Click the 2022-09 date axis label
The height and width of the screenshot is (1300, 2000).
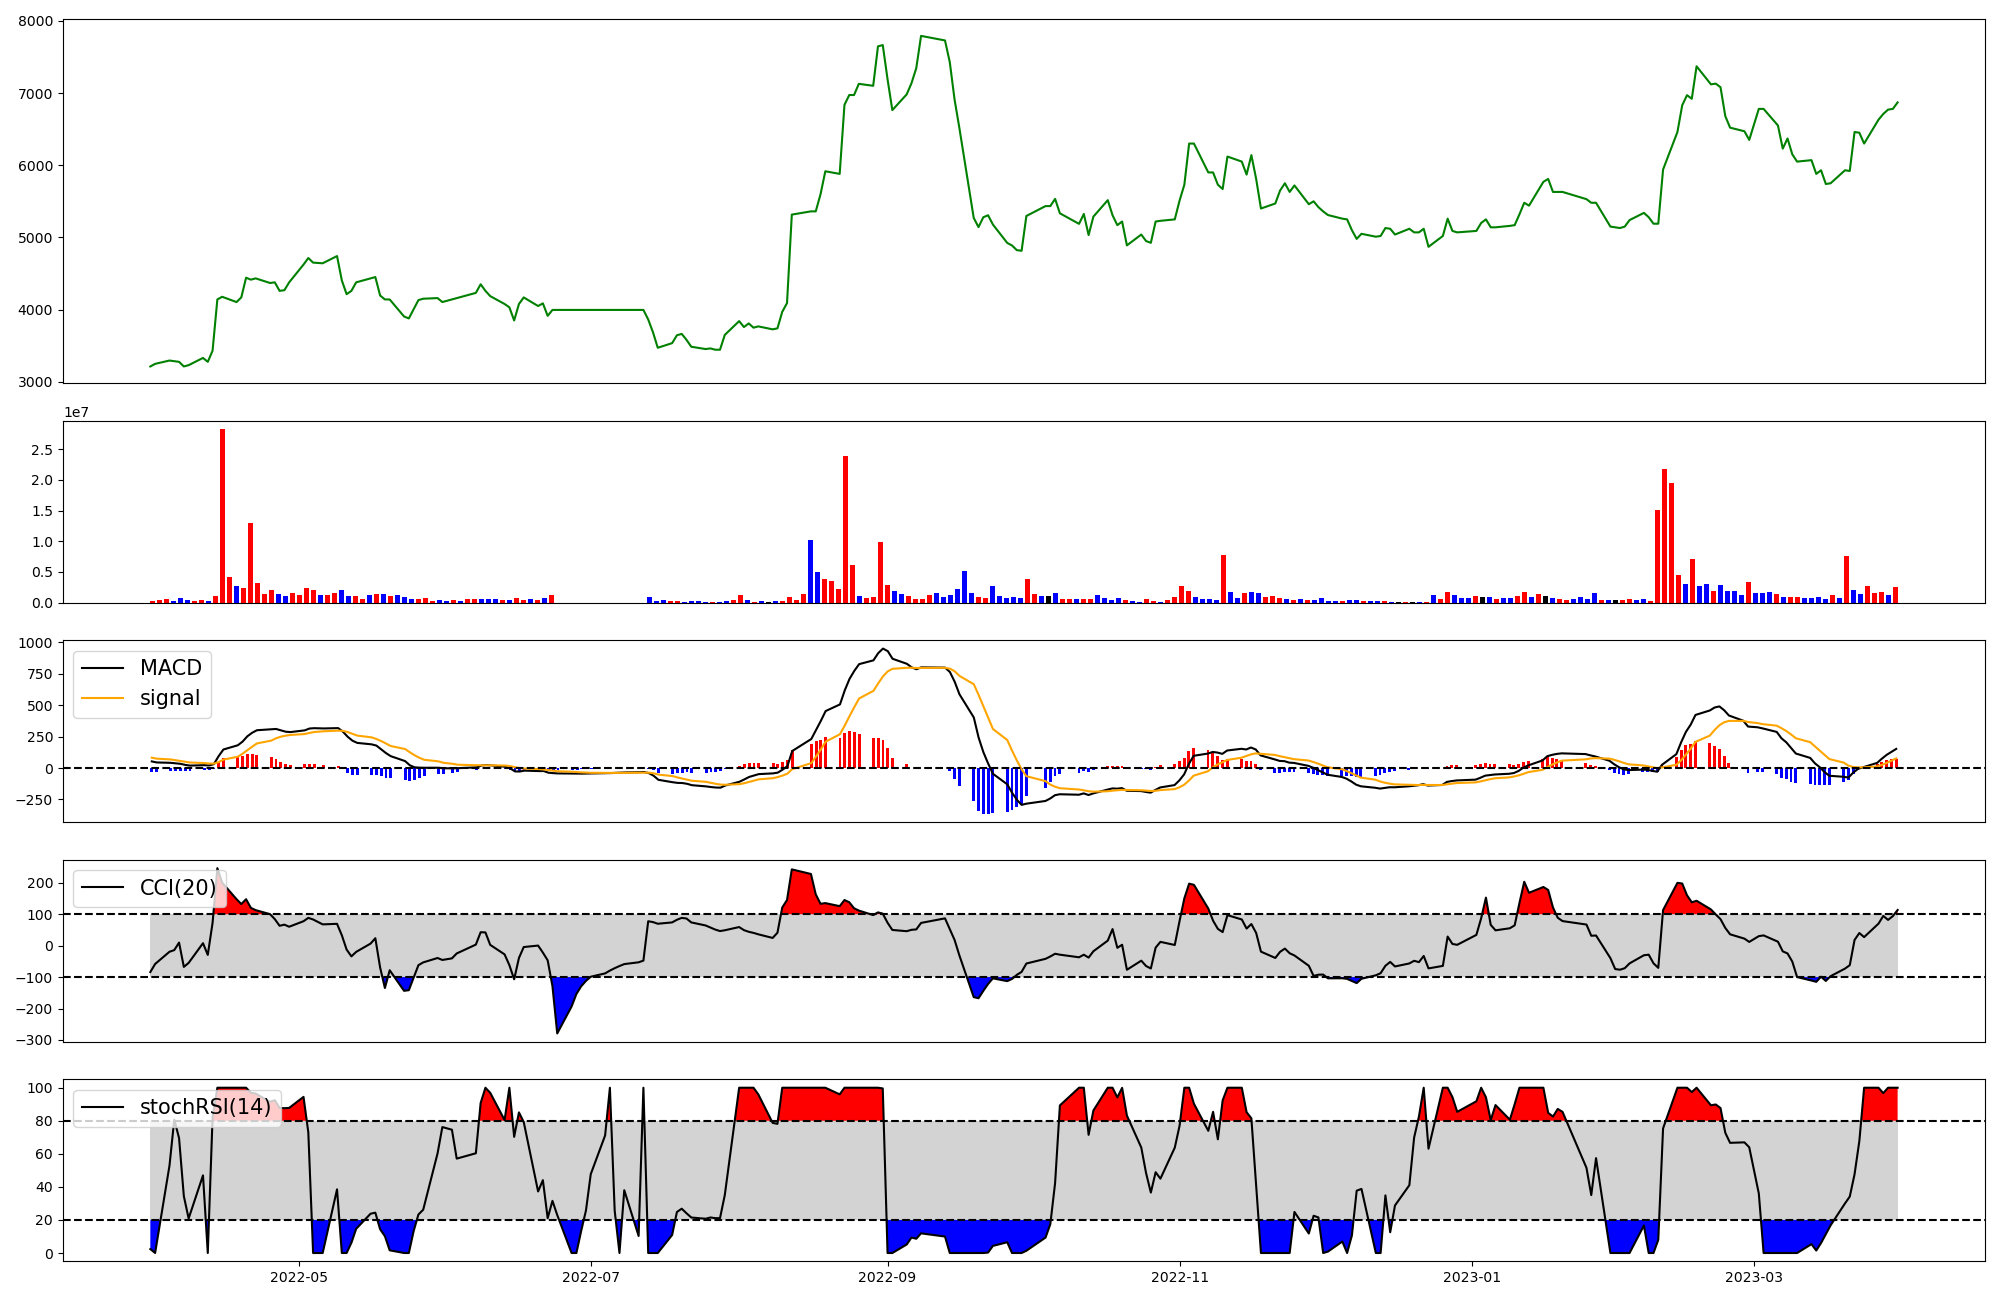click(x=887, y=1277)
